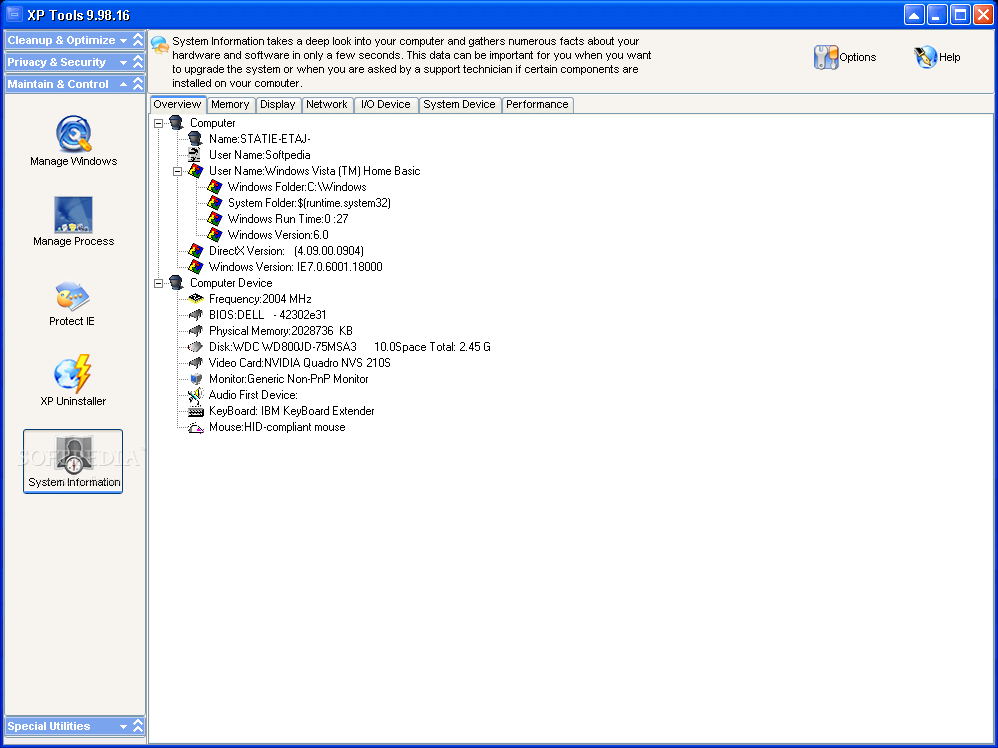Switch to the Network tab
Viewport: 998px width, 748px height.
[327, 105]
